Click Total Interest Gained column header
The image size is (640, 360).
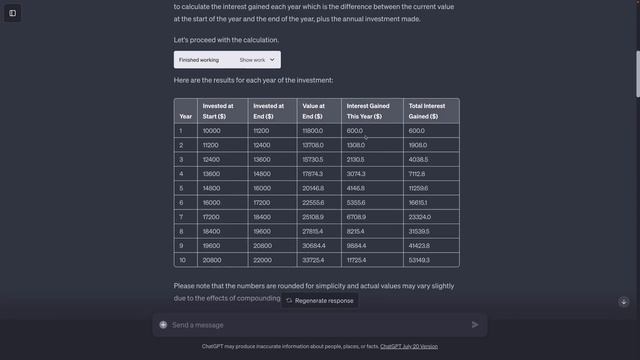coord(431,111)
